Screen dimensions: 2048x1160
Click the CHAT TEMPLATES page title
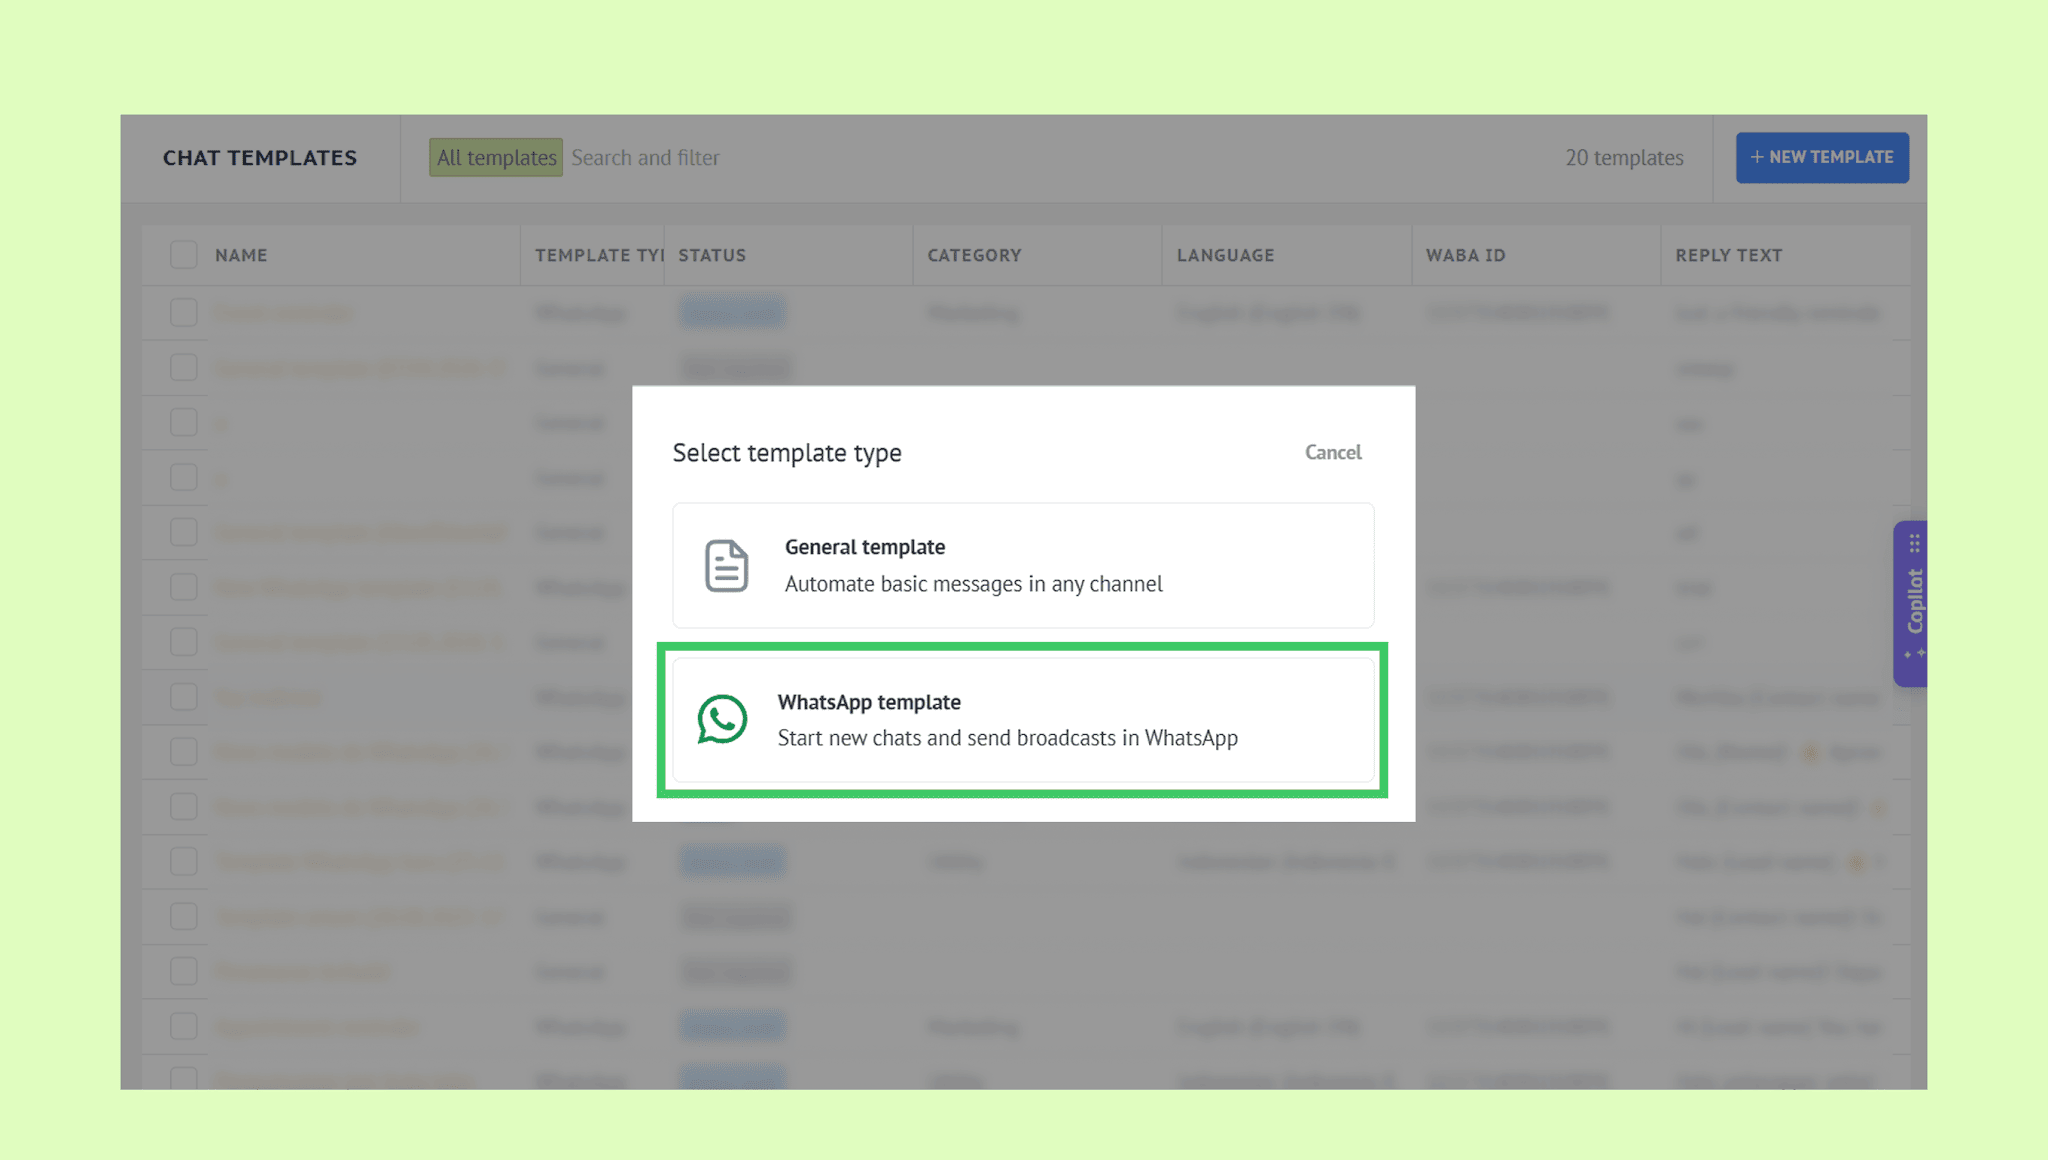260,157
